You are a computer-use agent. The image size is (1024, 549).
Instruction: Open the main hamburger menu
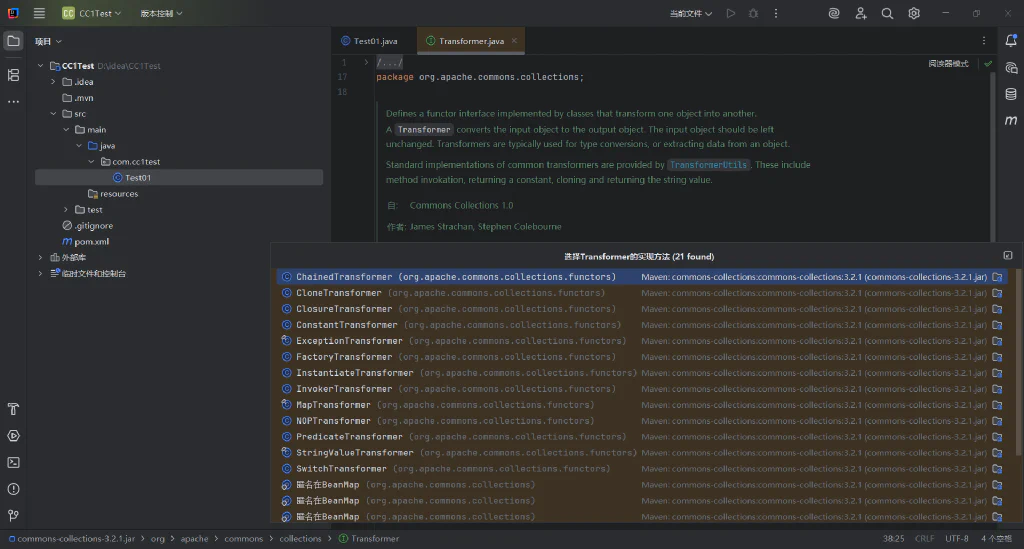[39, 13]
